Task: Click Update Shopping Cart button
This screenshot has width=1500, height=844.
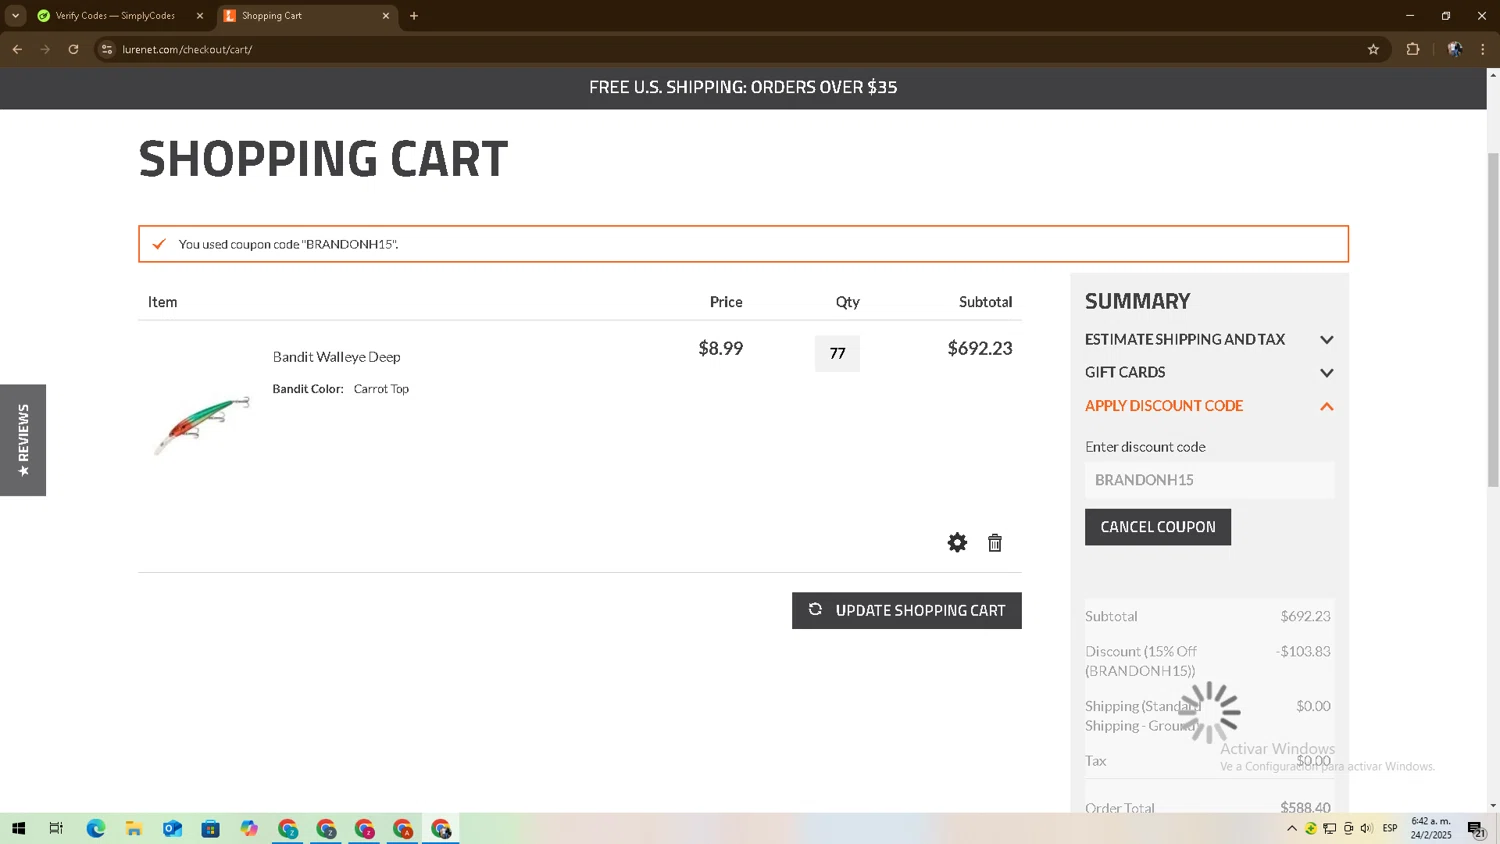Action: (x=907, y=610)
